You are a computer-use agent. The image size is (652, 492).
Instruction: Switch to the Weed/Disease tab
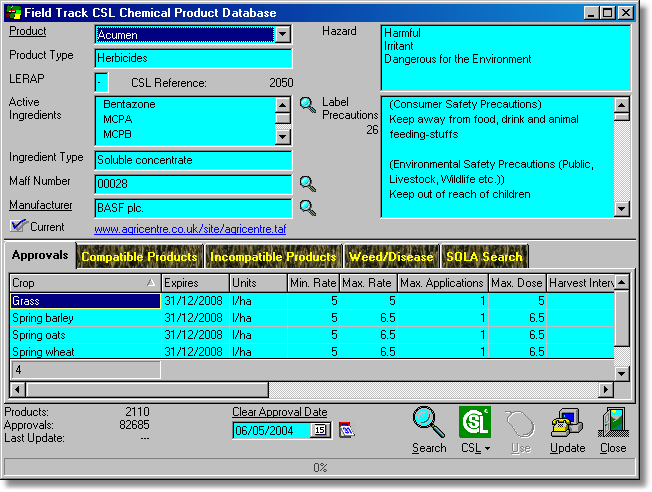(391, 257)
